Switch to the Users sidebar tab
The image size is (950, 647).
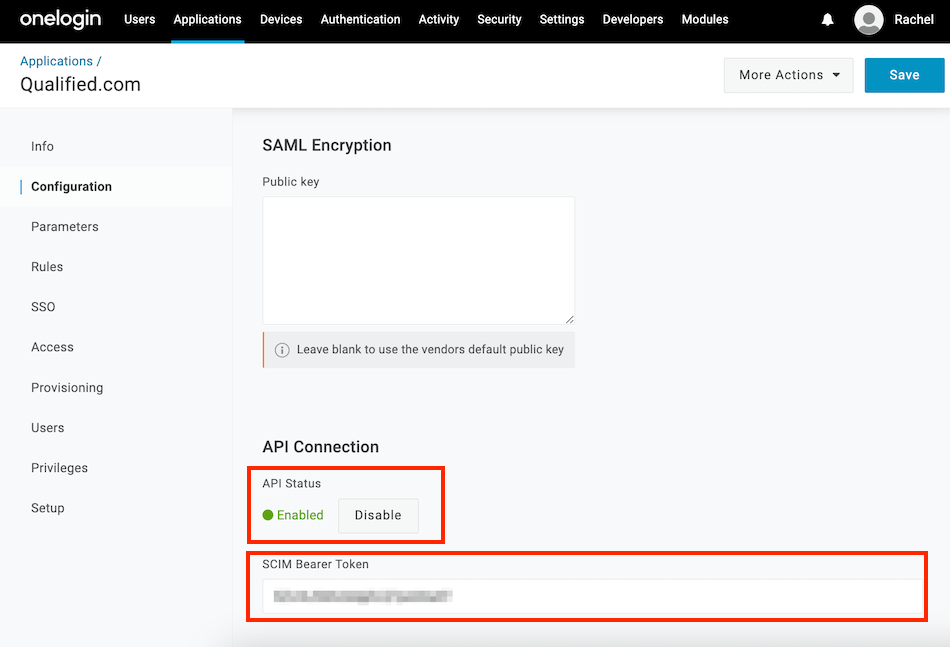point(48,428)
